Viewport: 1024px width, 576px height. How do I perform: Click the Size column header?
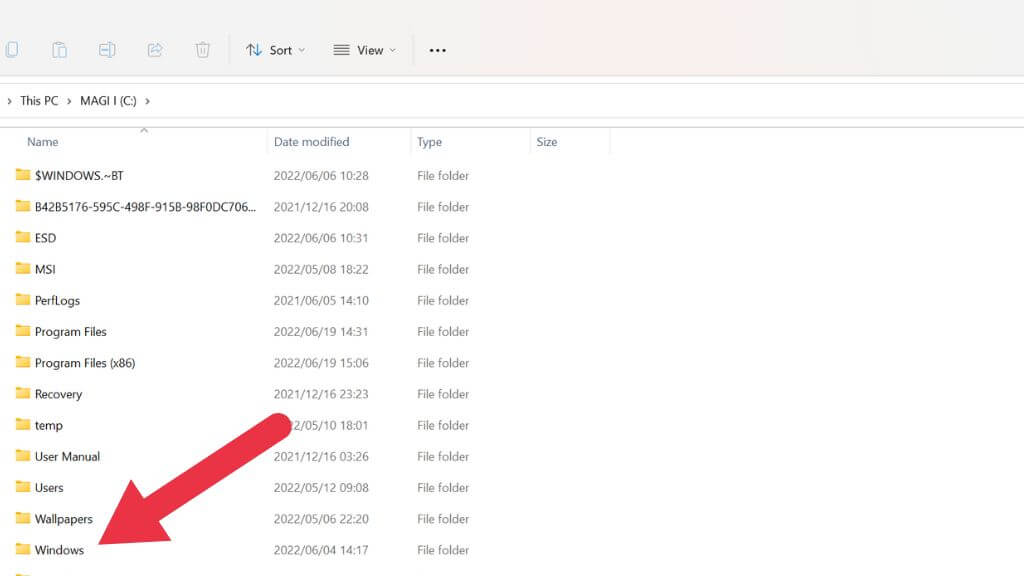(546, 142)
